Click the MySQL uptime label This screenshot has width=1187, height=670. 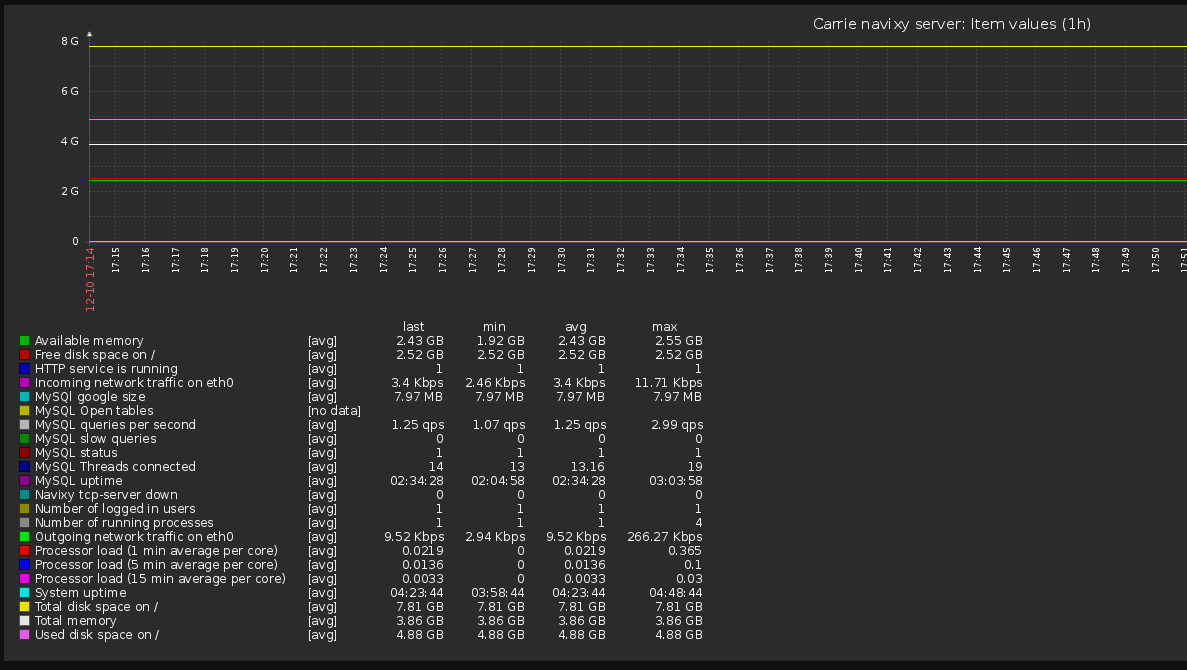78,481
